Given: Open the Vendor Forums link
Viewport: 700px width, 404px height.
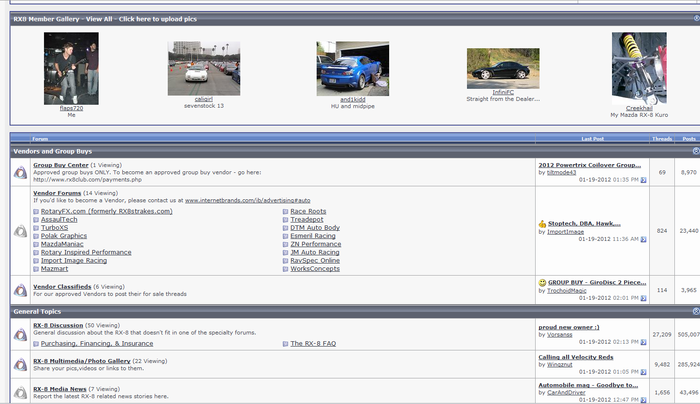Looking at the screenshot, I should point(57,193).
